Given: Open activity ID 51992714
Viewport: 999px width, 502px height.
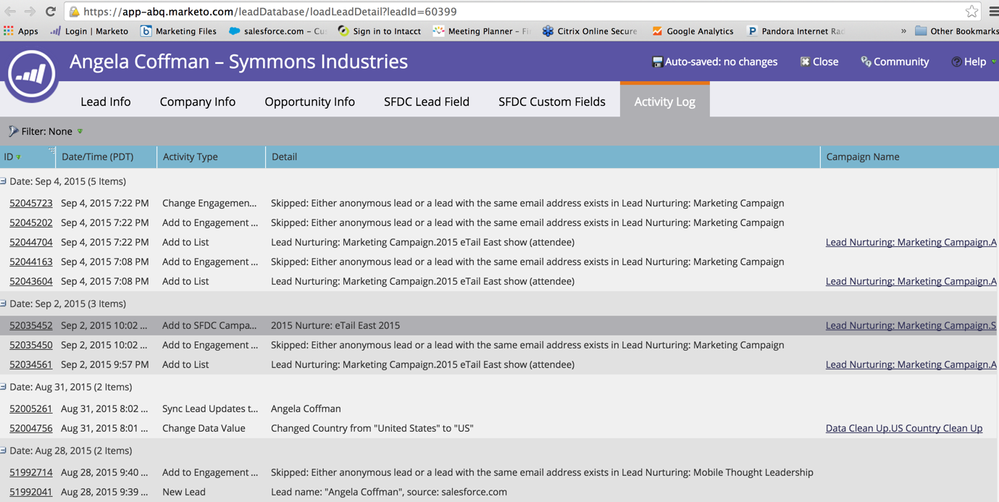Looking at the screenshot, I should click(31, 473).
